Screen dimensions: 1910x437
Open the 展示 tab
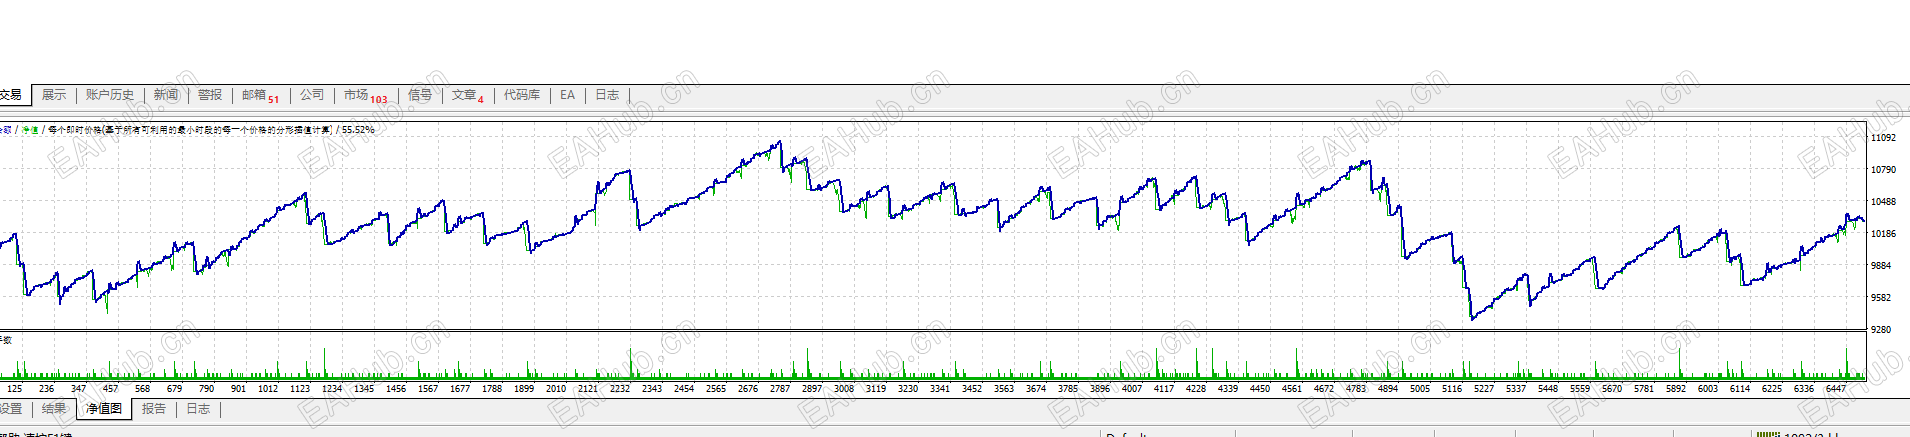(54, 95)
